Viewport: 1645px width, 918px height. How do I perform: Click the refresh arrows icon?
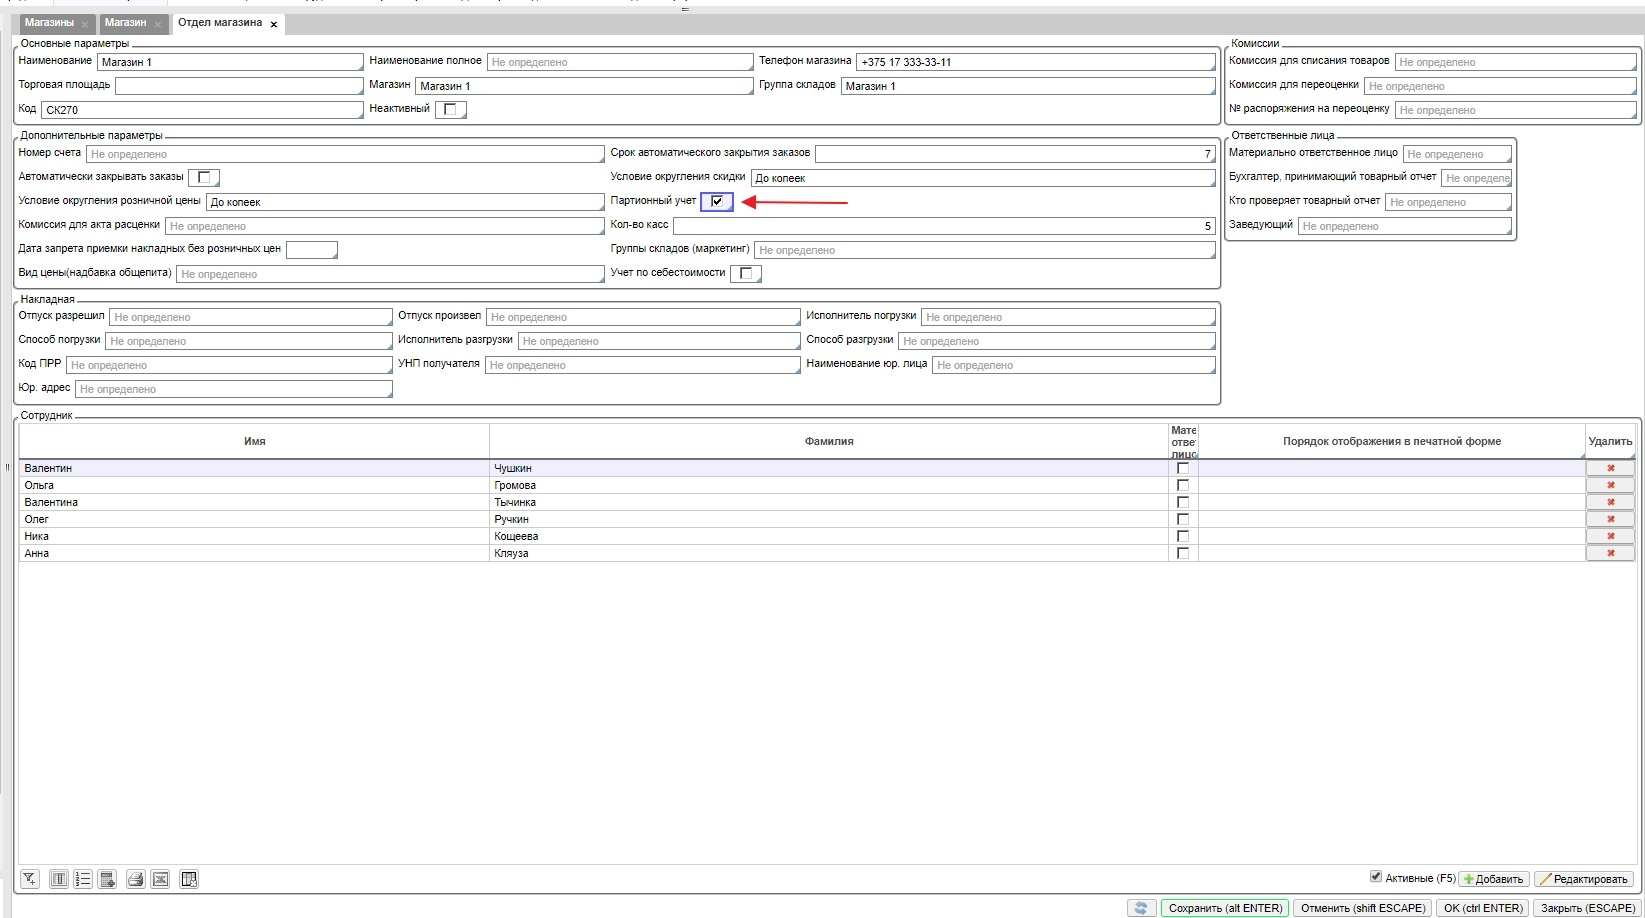coord(1140,908)
